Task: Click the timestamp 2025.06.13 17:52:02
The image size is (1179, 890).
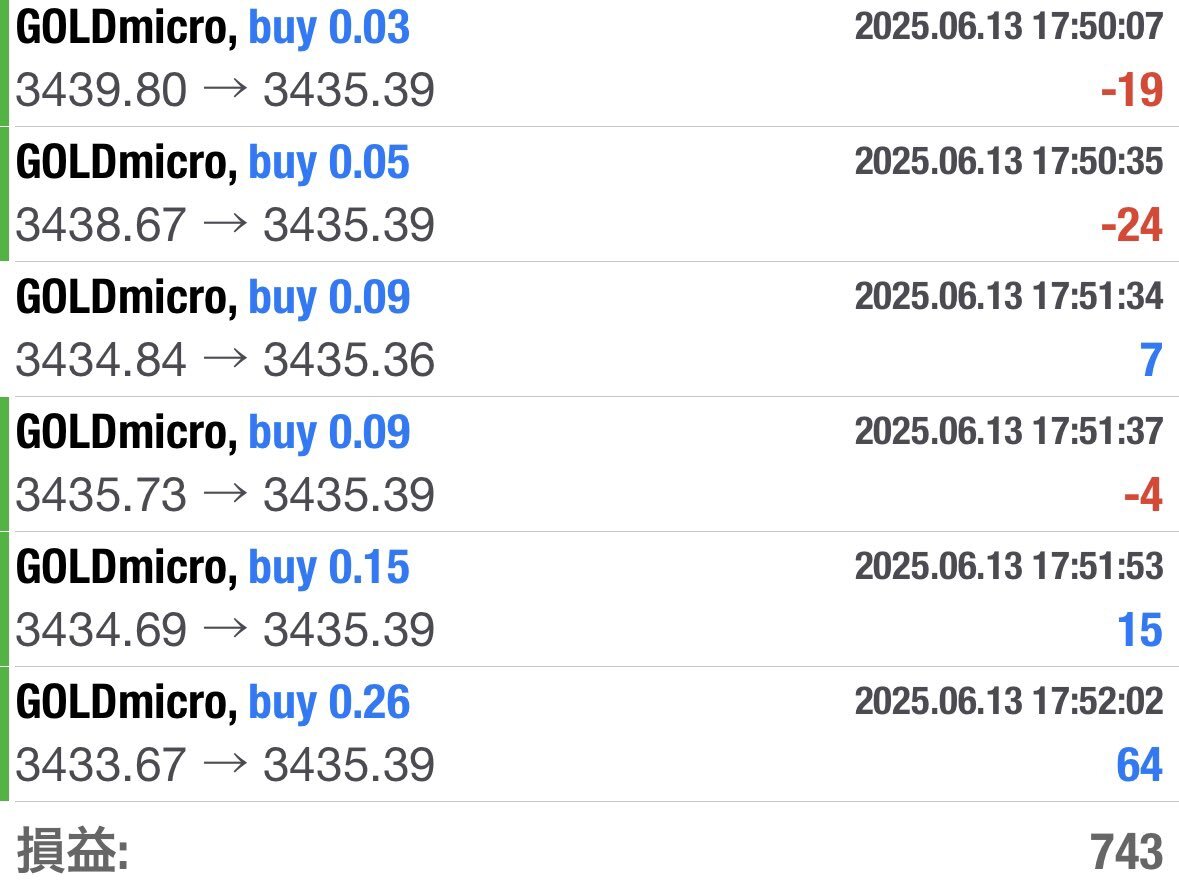Action: tap(1008, 702)
